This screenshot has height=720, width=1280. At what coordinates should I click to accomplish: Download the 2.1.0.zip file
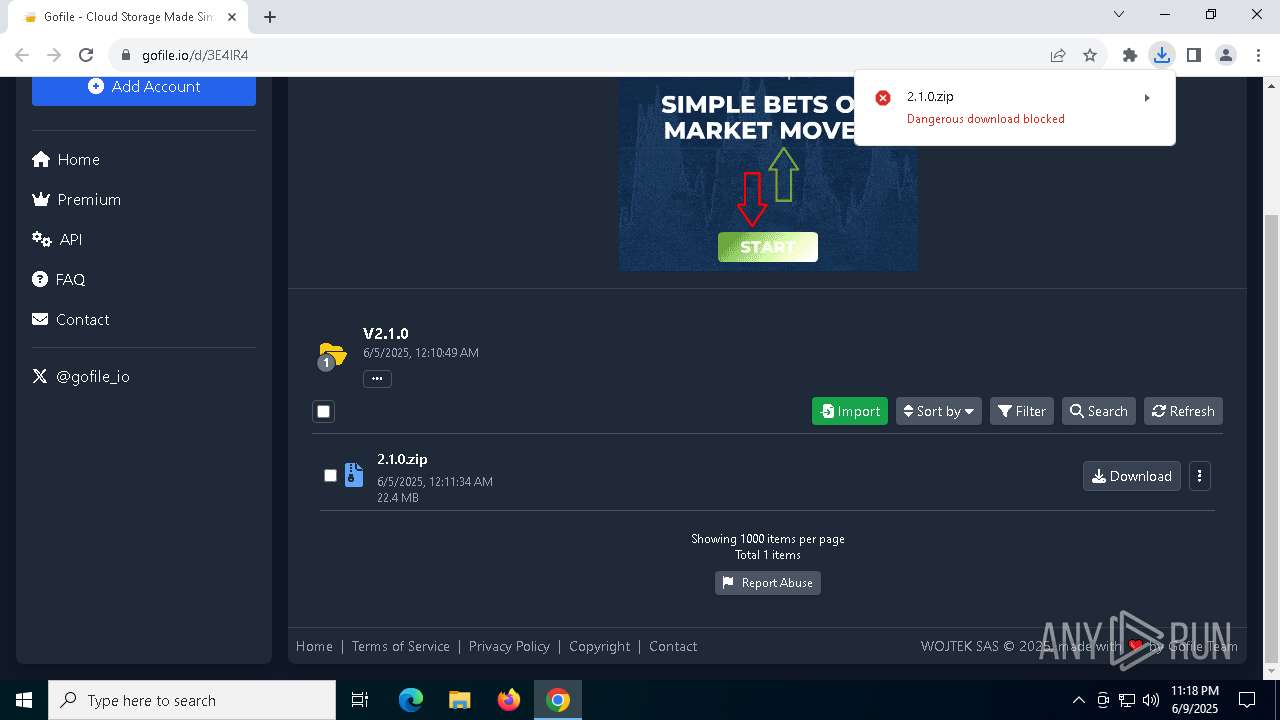pyautogui.click(x=1132, y=476)
